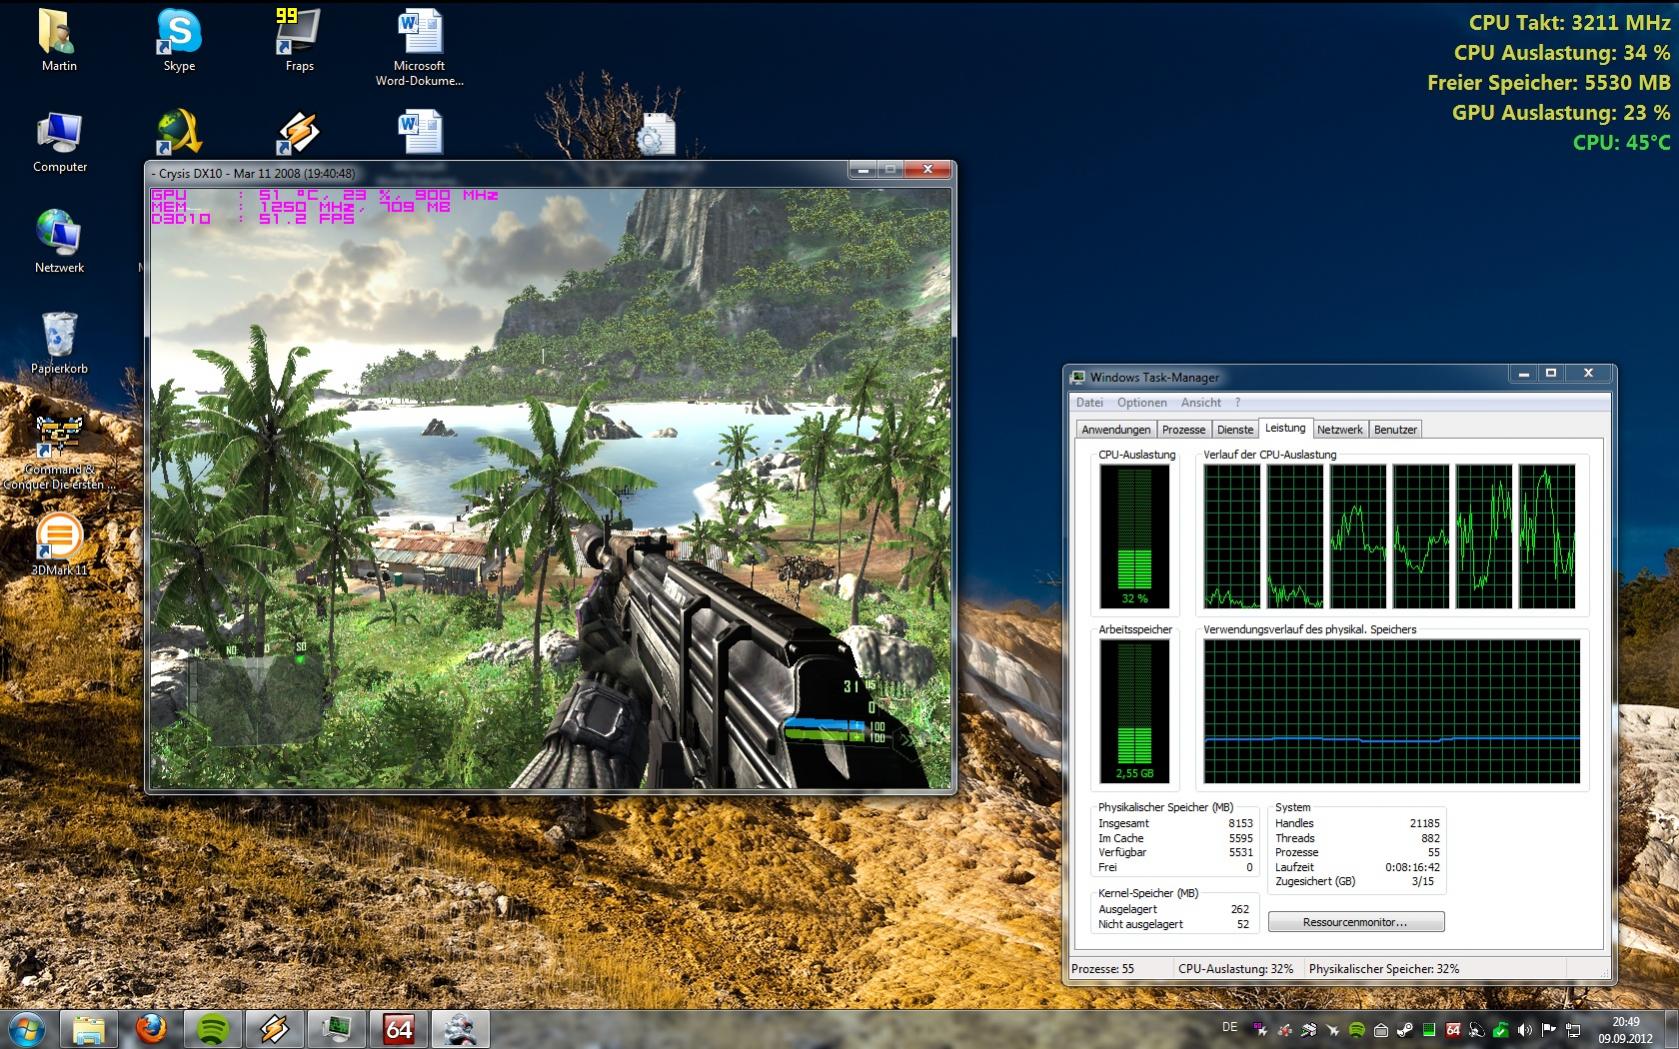The image size is (1679, 1049).
Task: Click the Im Cache value 5595
Action: 1240,838
